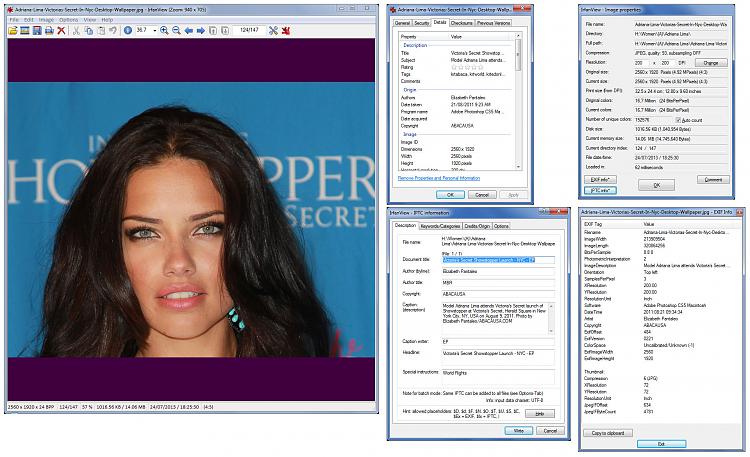Open the zoom percentage dropdown showing 36.7
750x457 pixels.
click(x=154, y=30)
